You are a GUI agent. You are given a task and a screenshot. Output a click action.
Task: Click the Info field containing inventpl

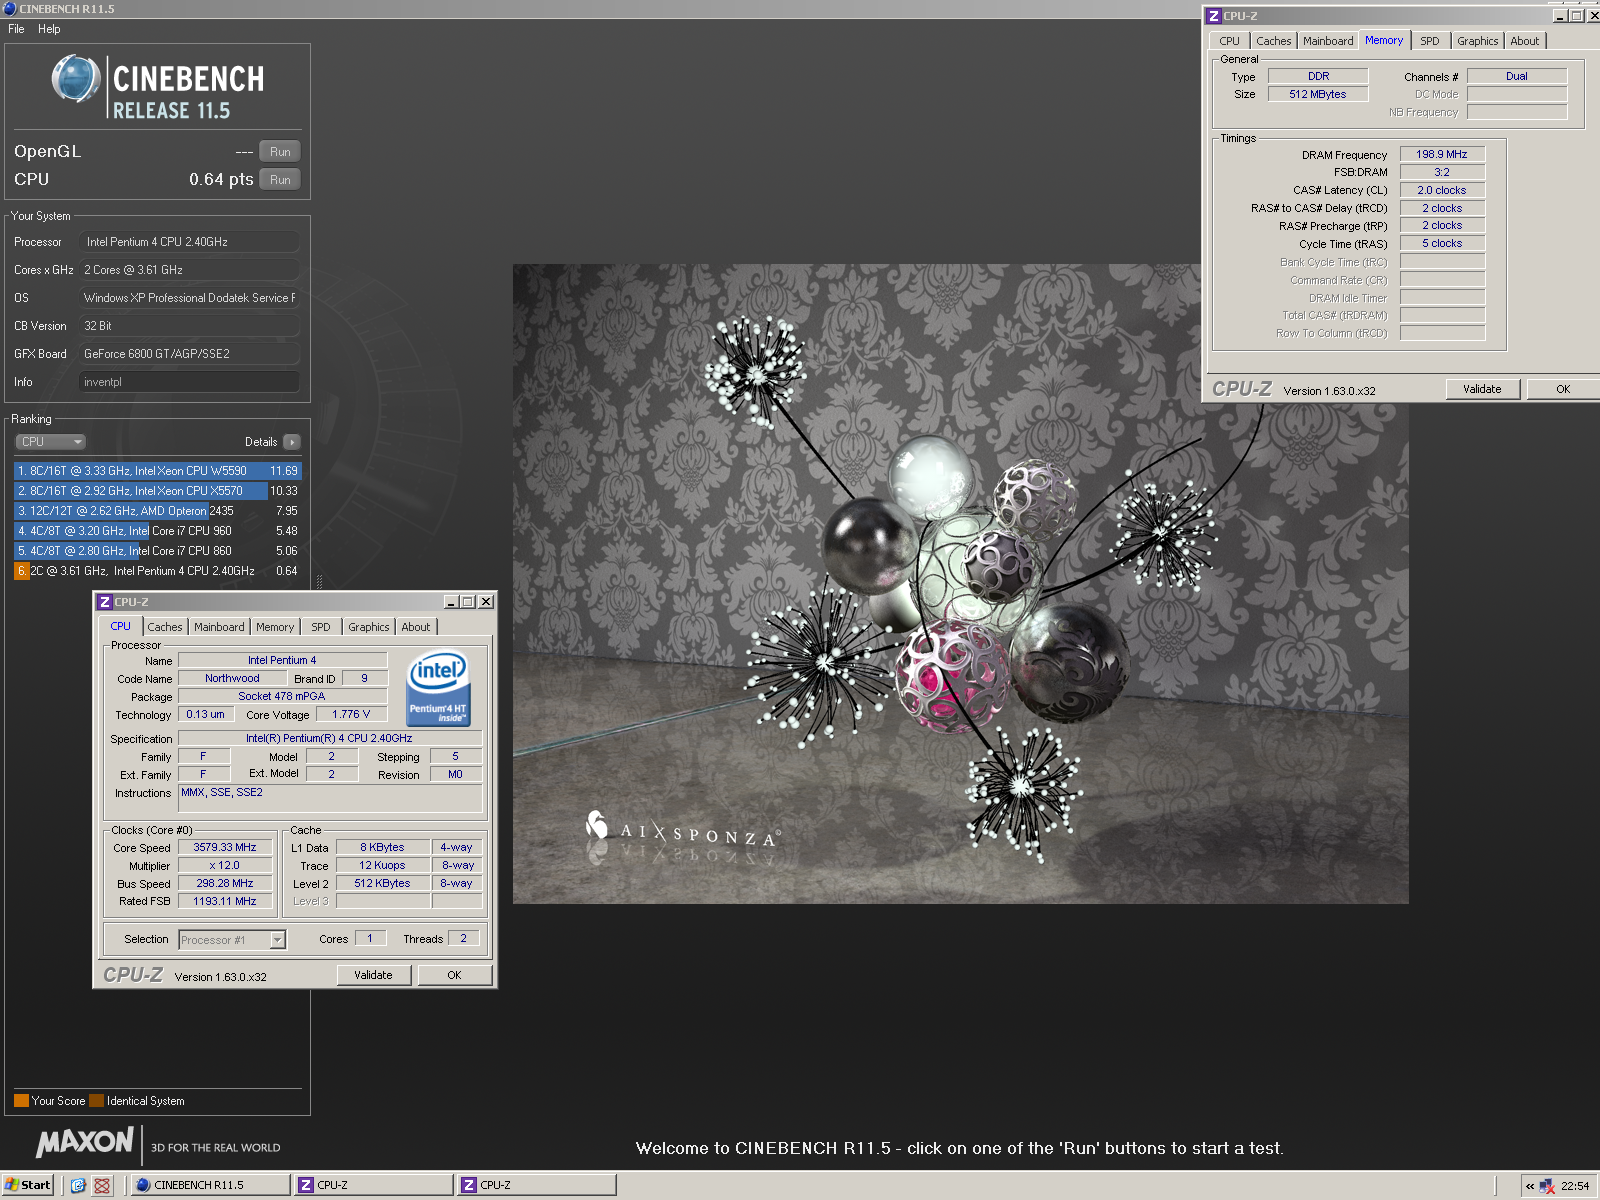pyautogui.click(x=189, y=382)
